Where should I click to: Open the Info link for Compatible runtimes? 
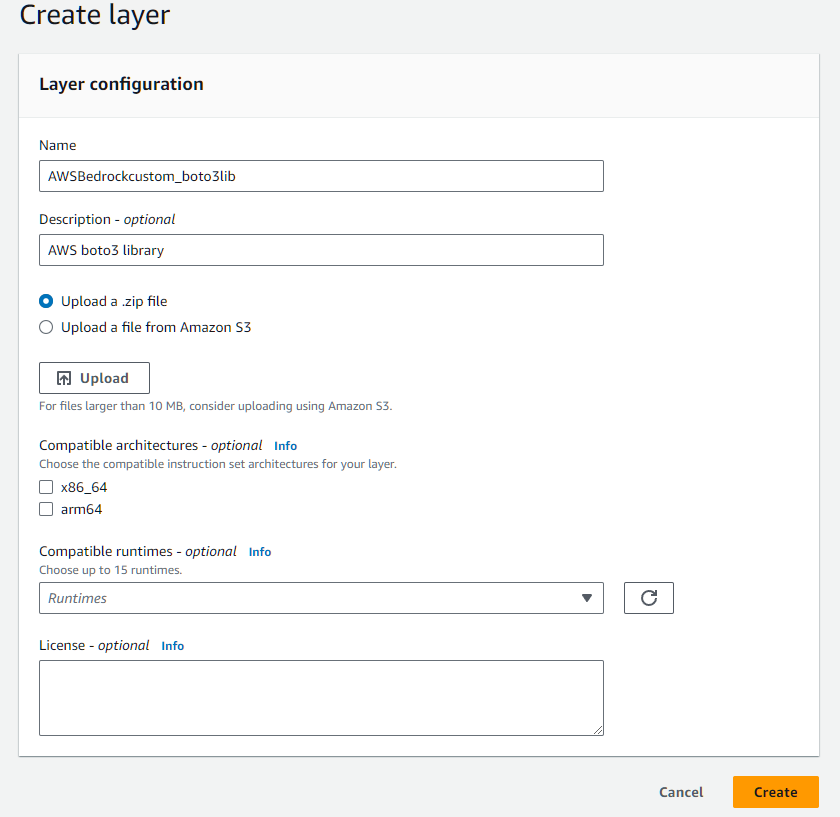pos(259,551)
